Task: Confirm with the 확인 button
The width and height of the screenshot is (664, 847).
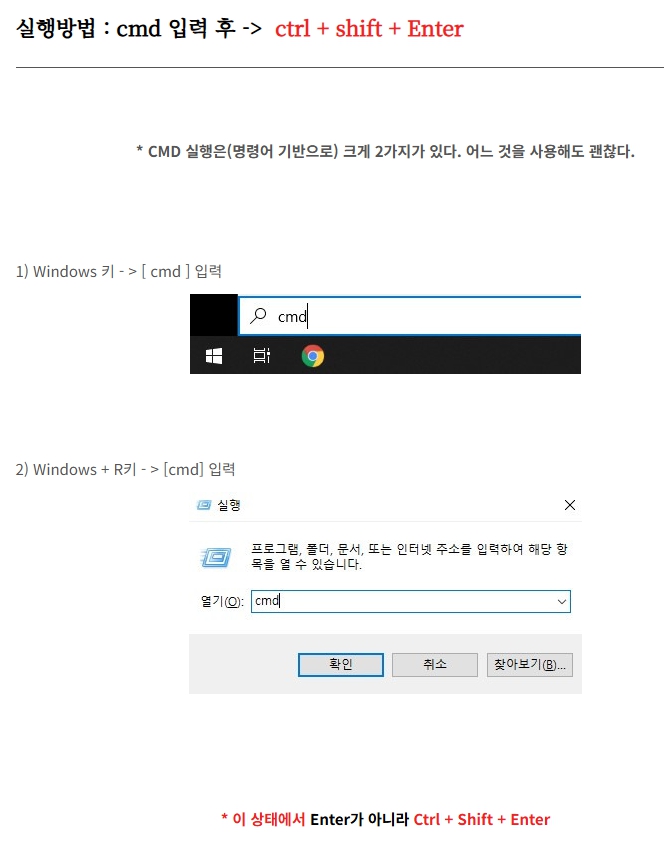Action: [x=341, y=664]
